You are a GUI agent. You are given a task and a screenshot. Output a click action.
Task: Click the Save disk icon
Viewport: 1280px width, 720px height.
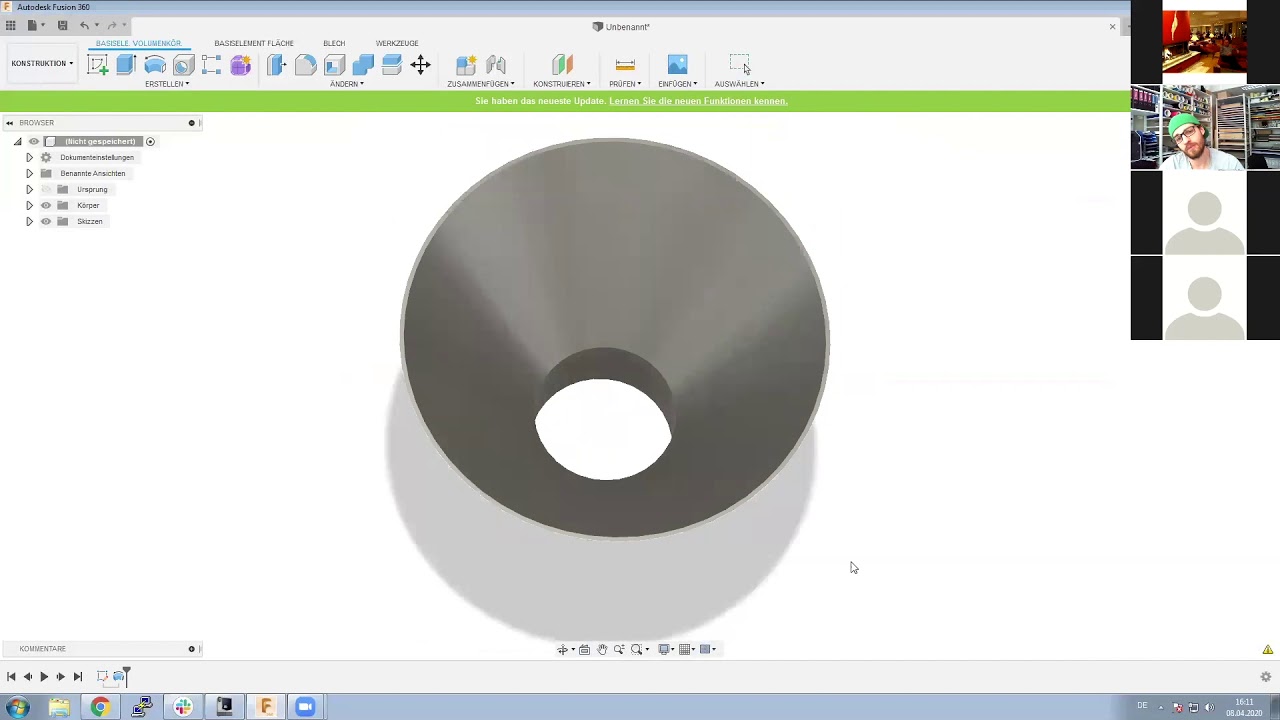[62, 25]
